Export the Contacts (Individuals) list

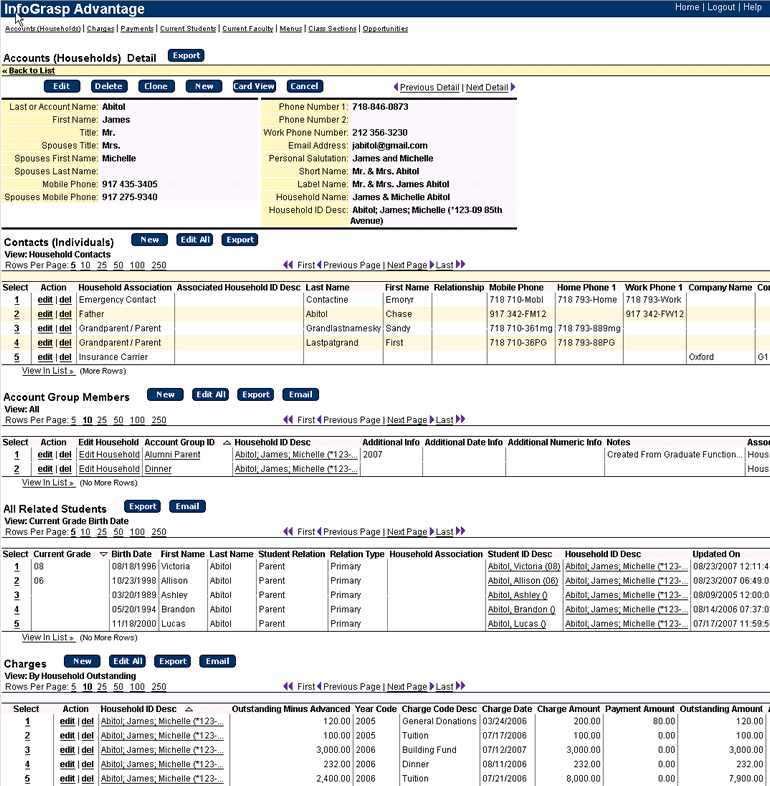[x=240, y=240]
